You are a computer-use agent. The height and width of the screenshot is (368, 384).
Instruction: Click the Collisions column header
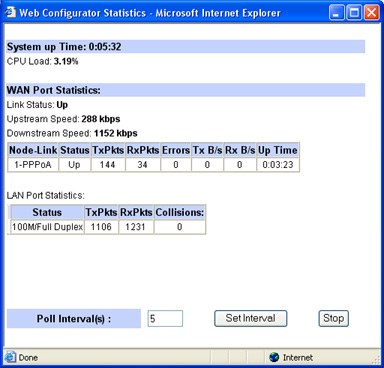coord(180,213)
